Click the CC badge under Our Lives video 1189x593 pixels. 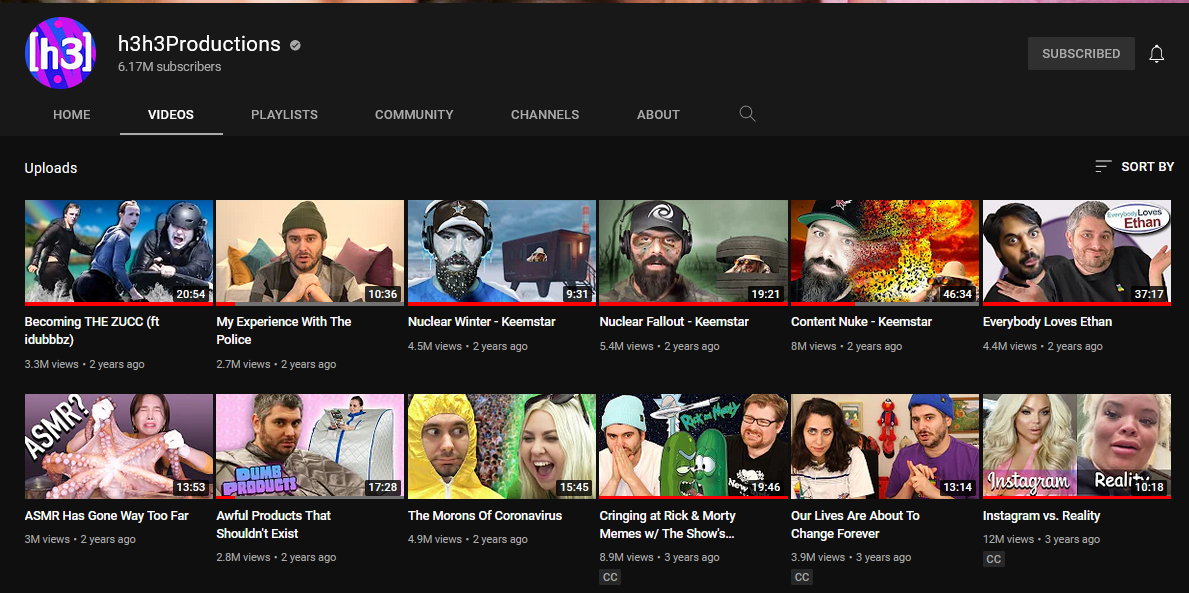tap(802, 578)
